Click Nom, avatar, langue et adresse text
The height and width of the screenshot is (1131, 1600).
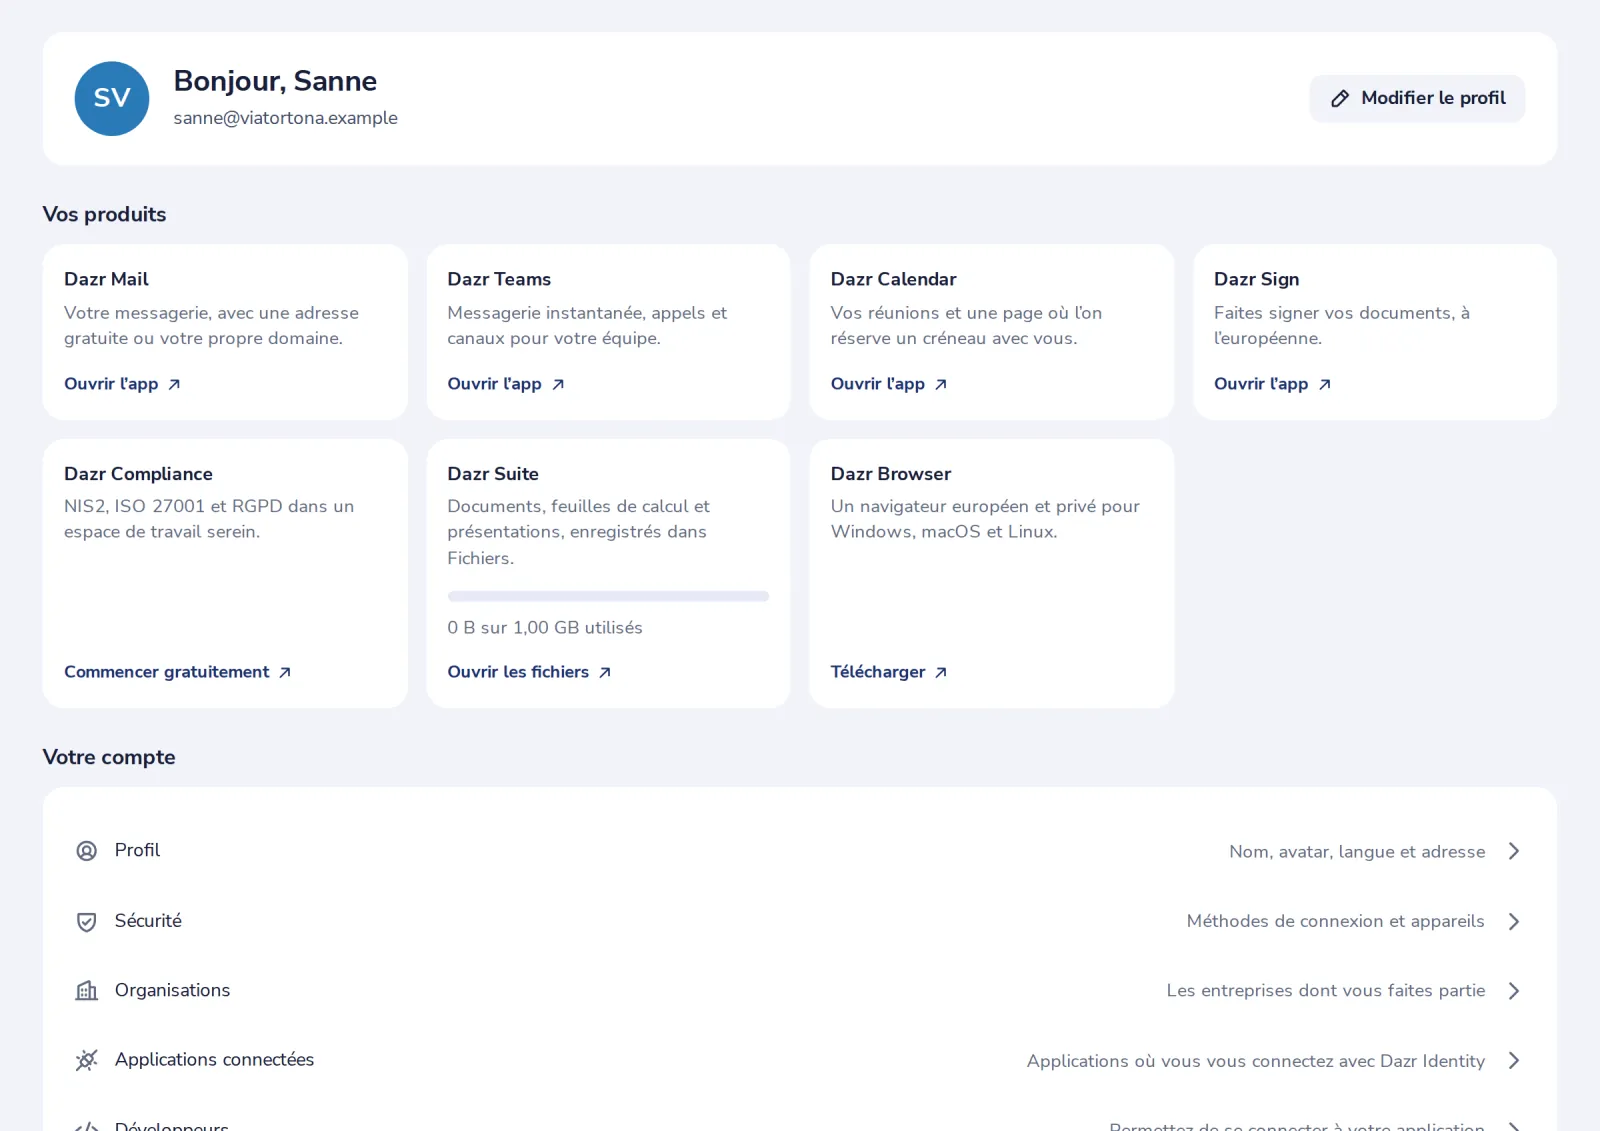[1357, 852]
